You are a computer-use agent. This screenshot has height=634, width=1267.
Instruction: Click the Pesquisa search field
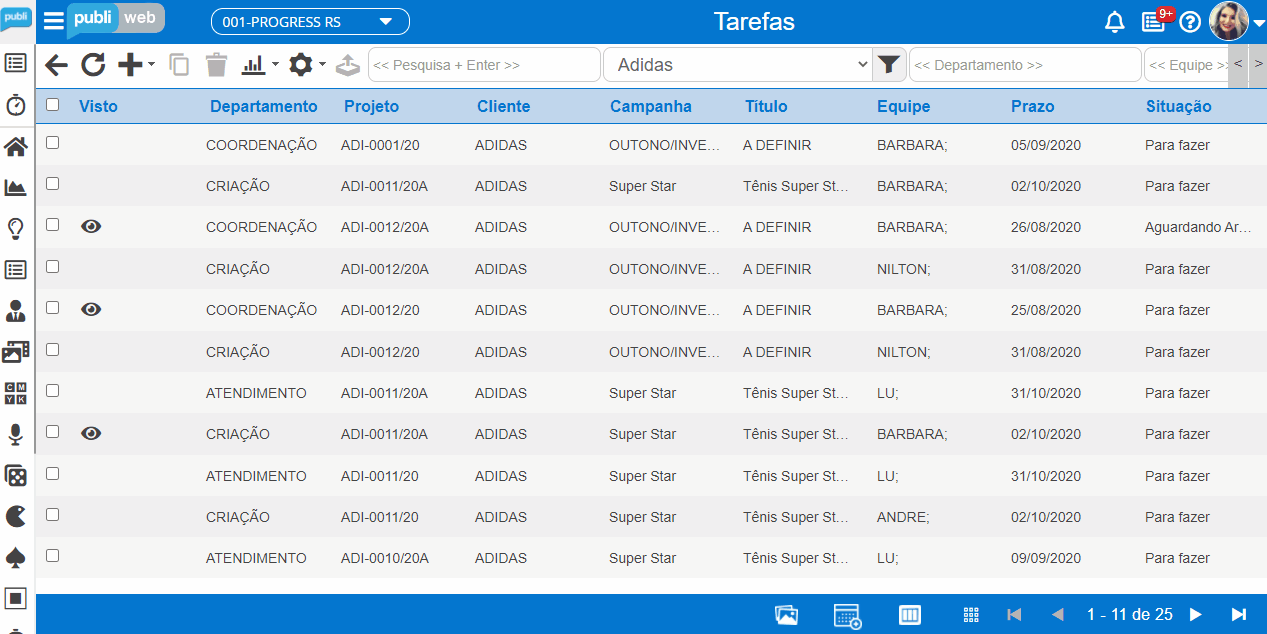pos(485,65)
